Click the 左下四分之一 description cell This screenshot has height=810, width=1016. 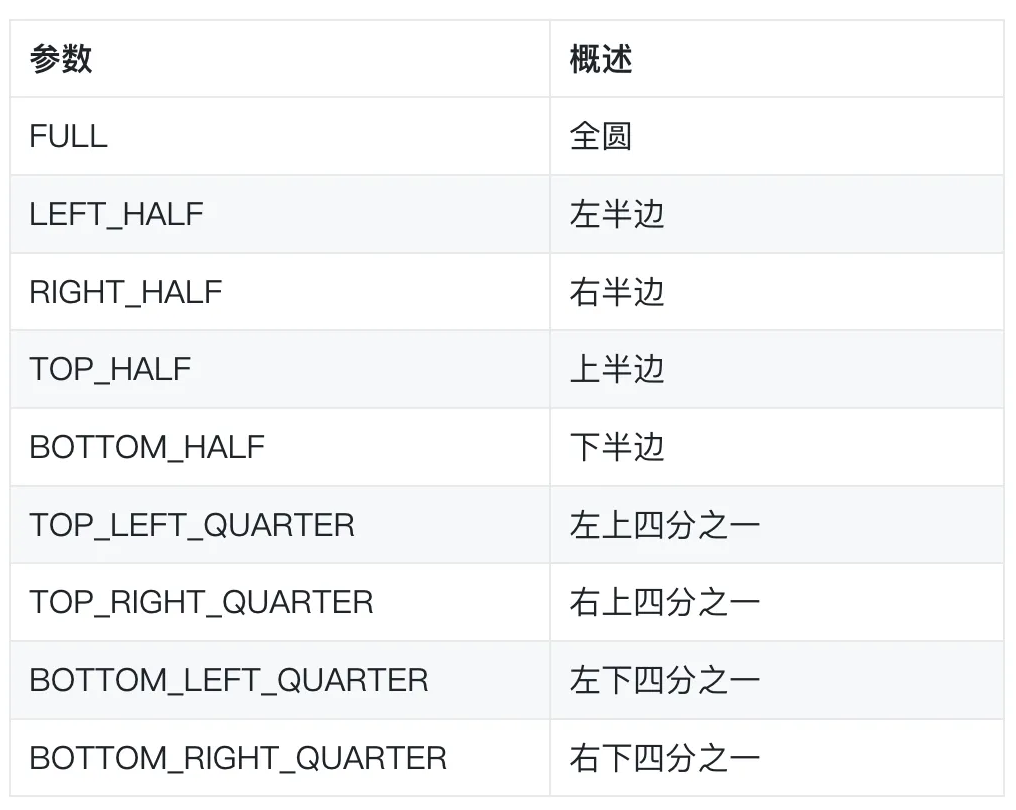665,680
